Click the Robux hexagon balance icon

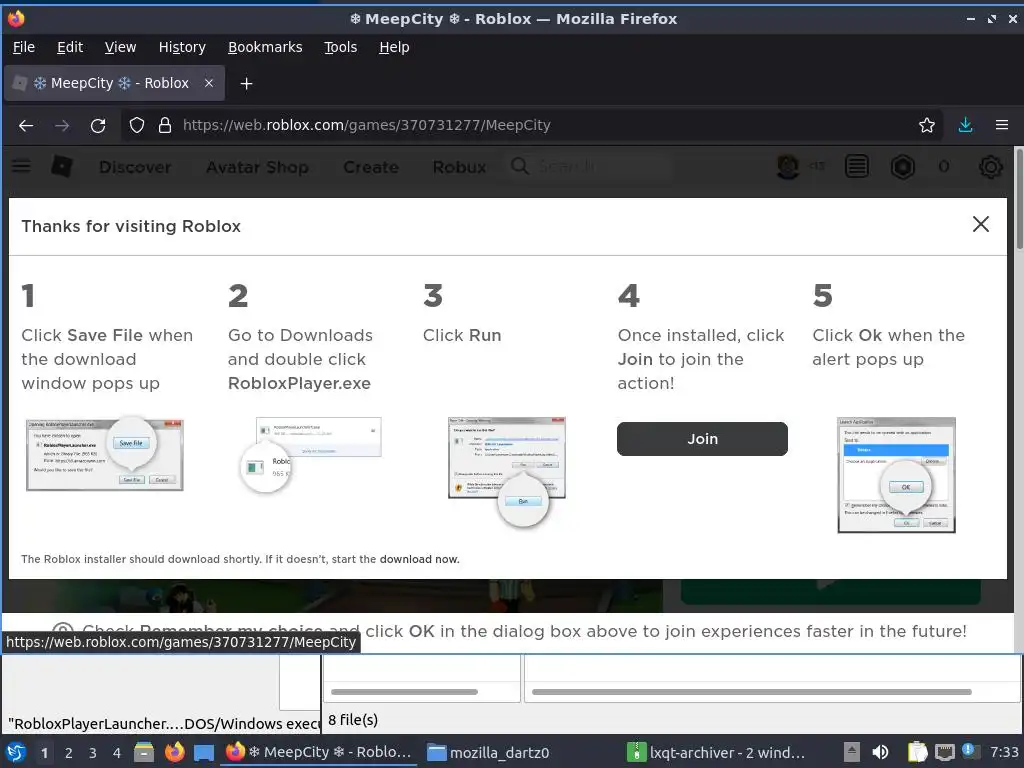(x=903, y=167)
